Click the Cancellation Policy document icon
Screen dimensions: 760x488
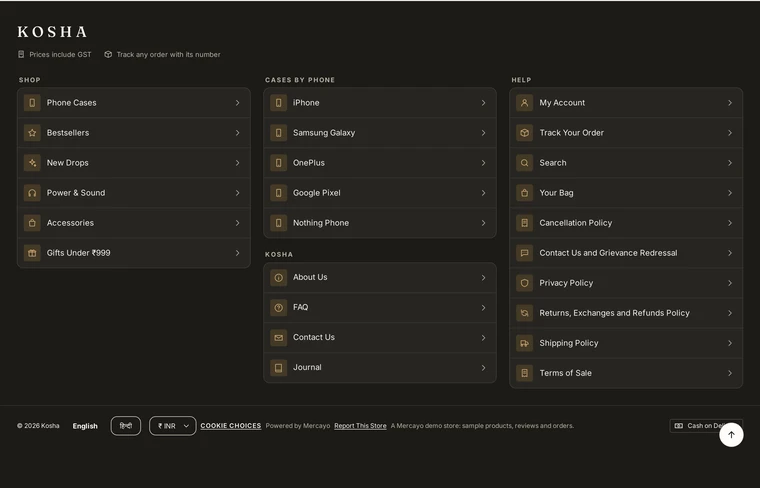pyautogui.click(x=524, y=223)
